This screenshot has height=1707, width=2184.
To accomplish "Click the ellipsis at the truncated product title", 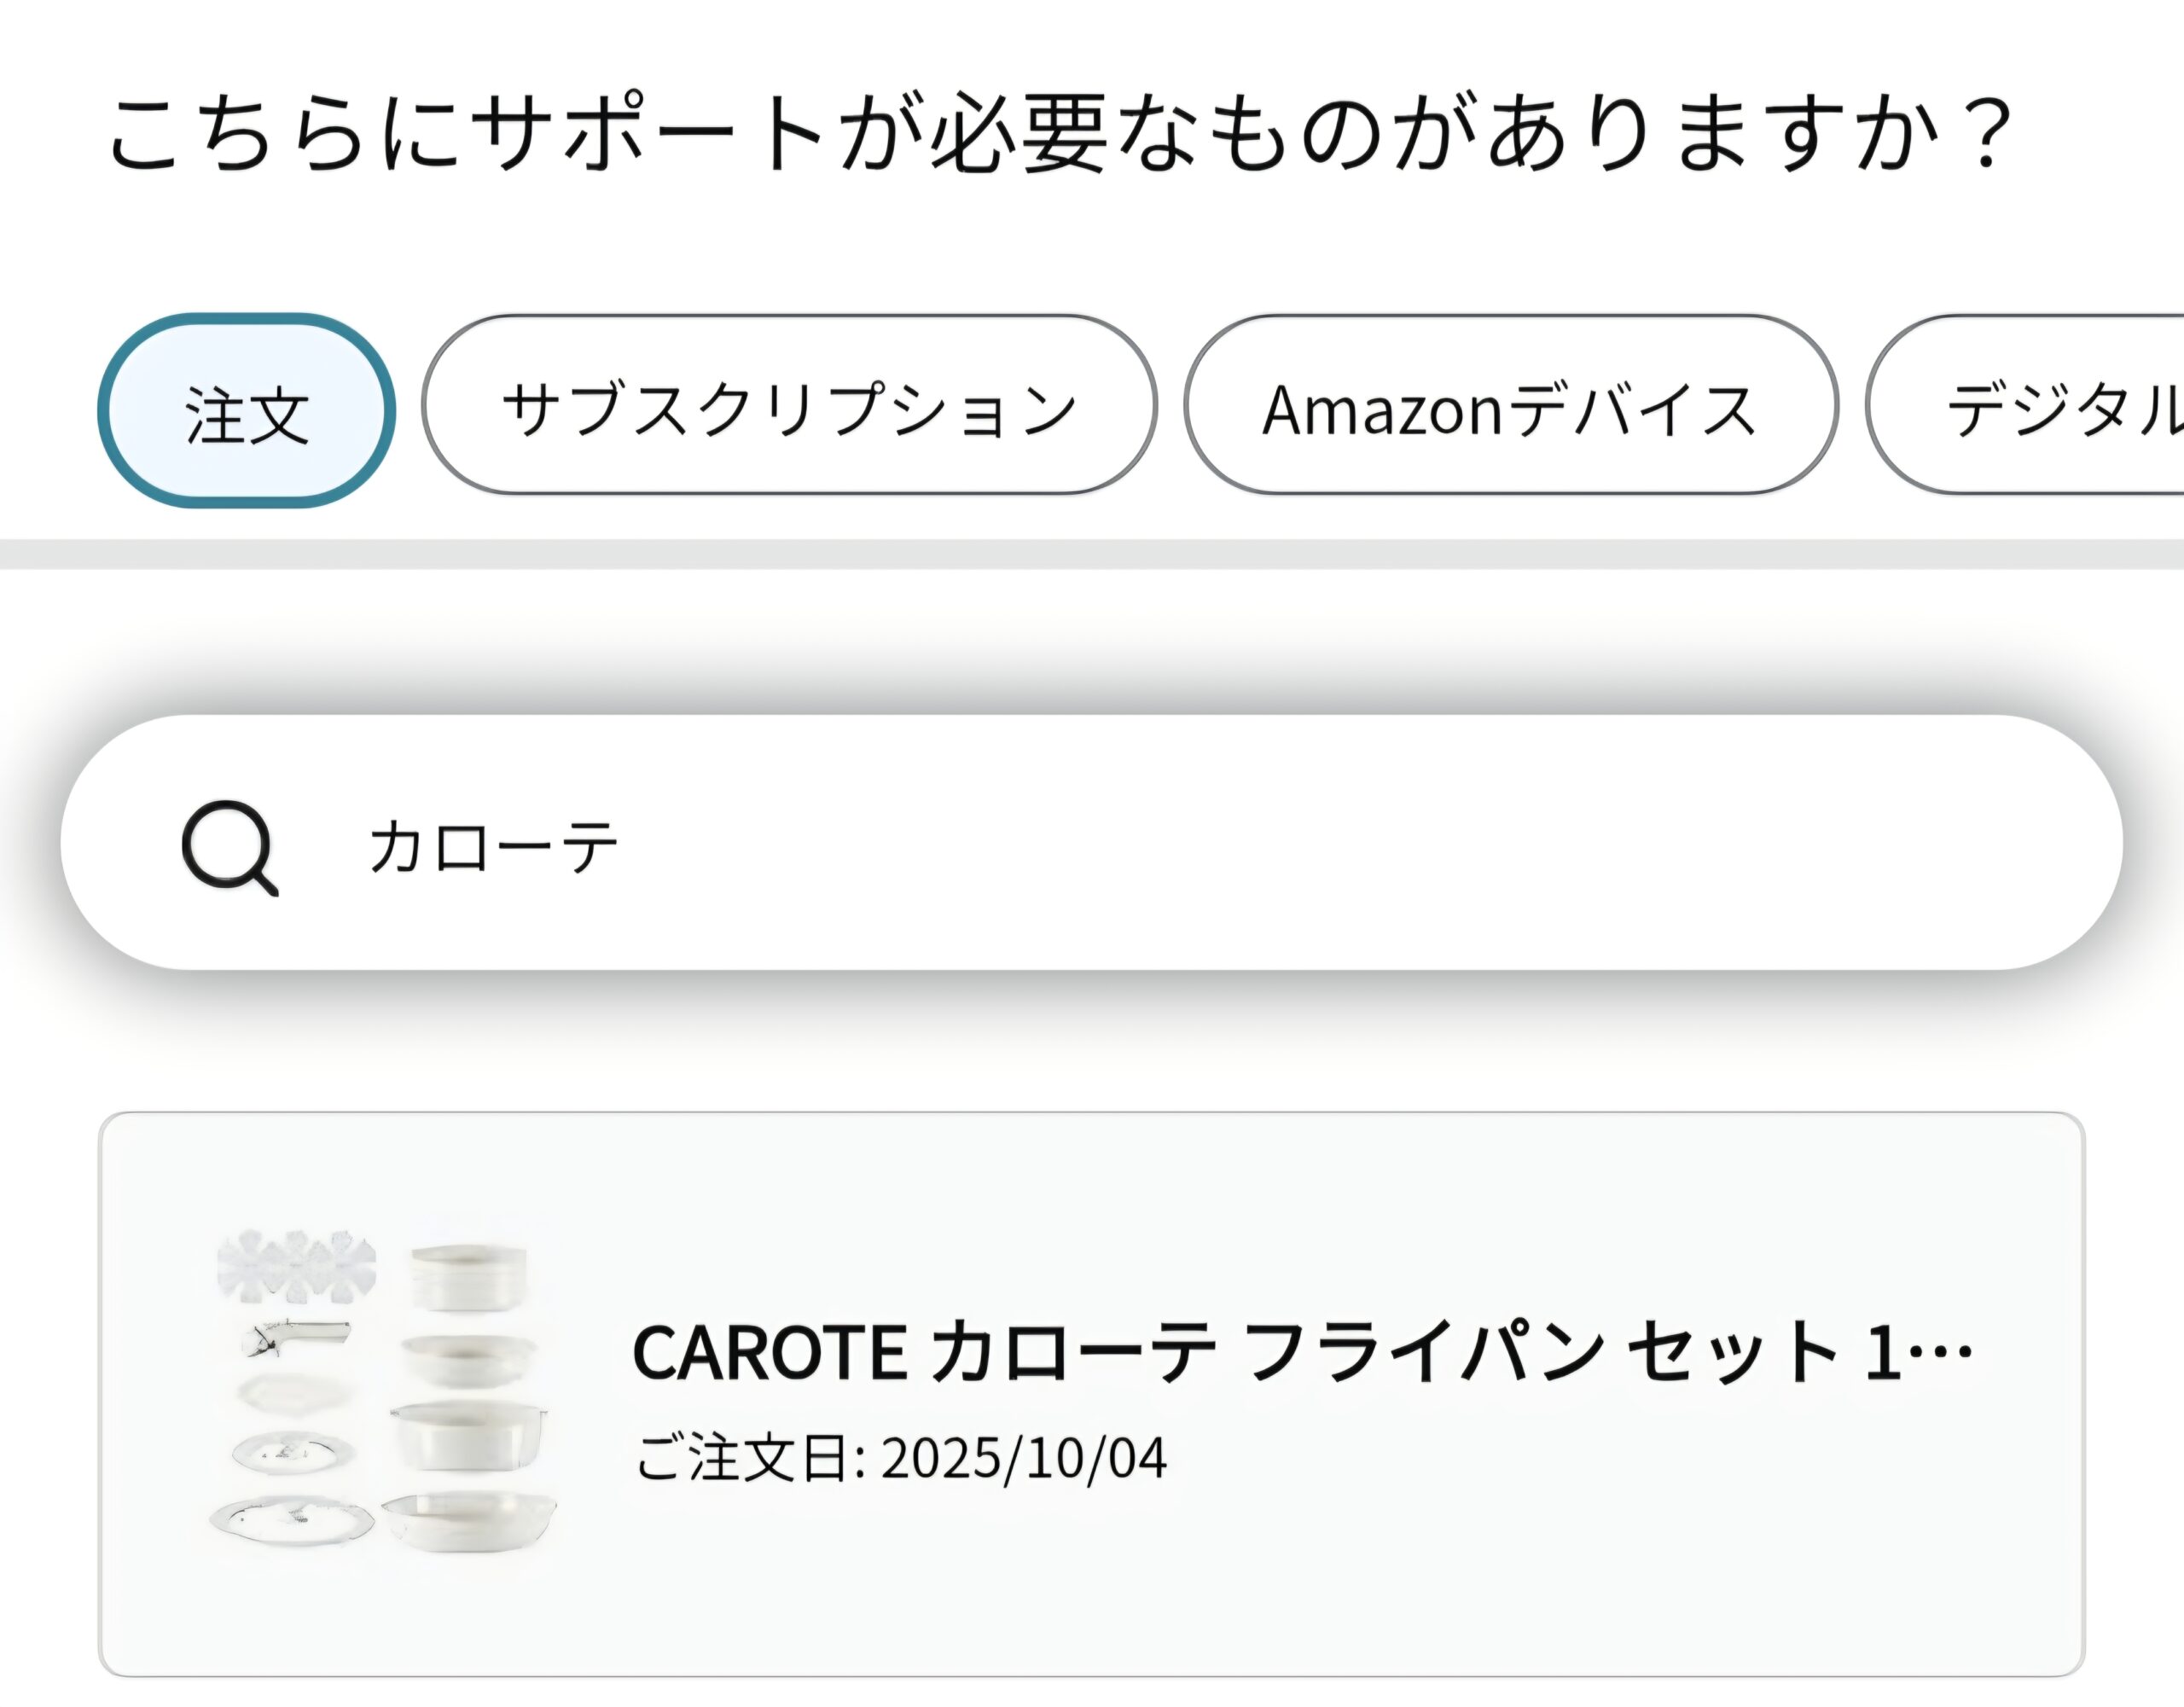I will (1940, 1352).
